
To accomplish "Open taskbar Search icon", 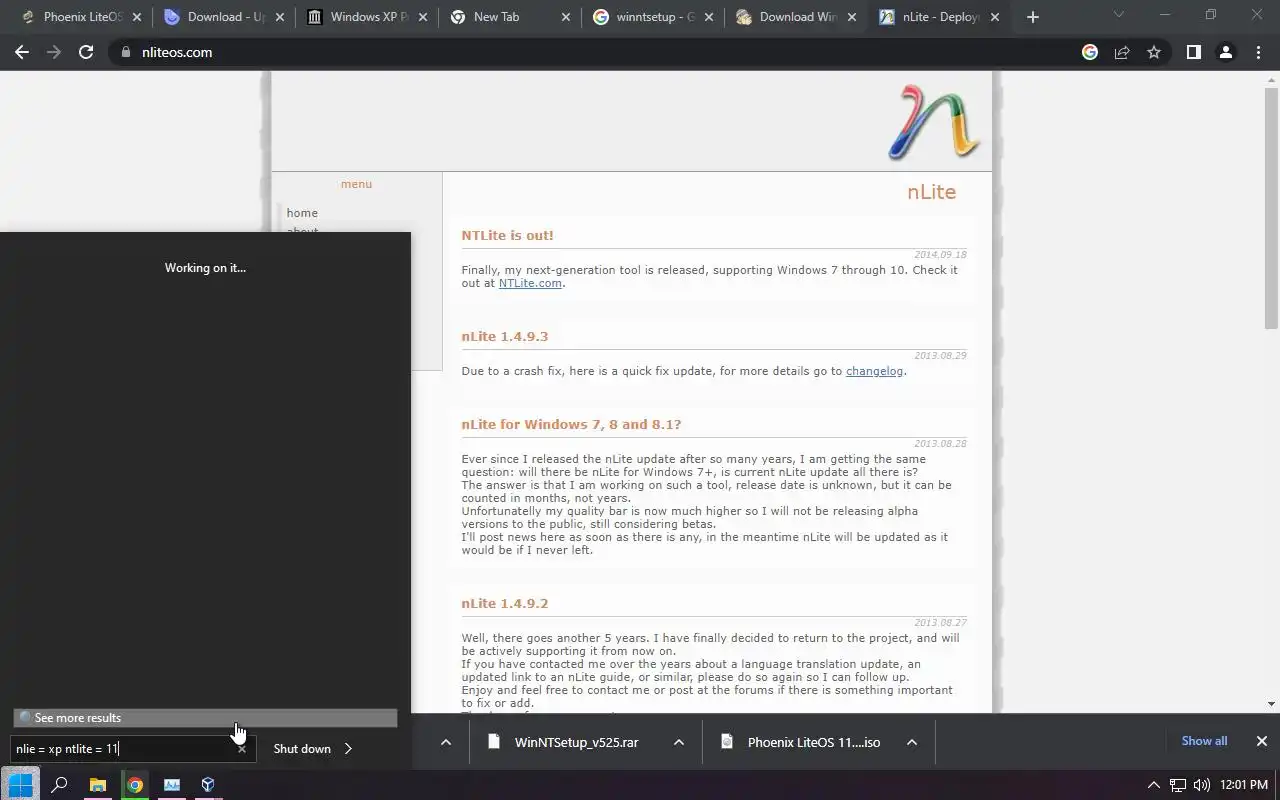I will tap(59, 785).
